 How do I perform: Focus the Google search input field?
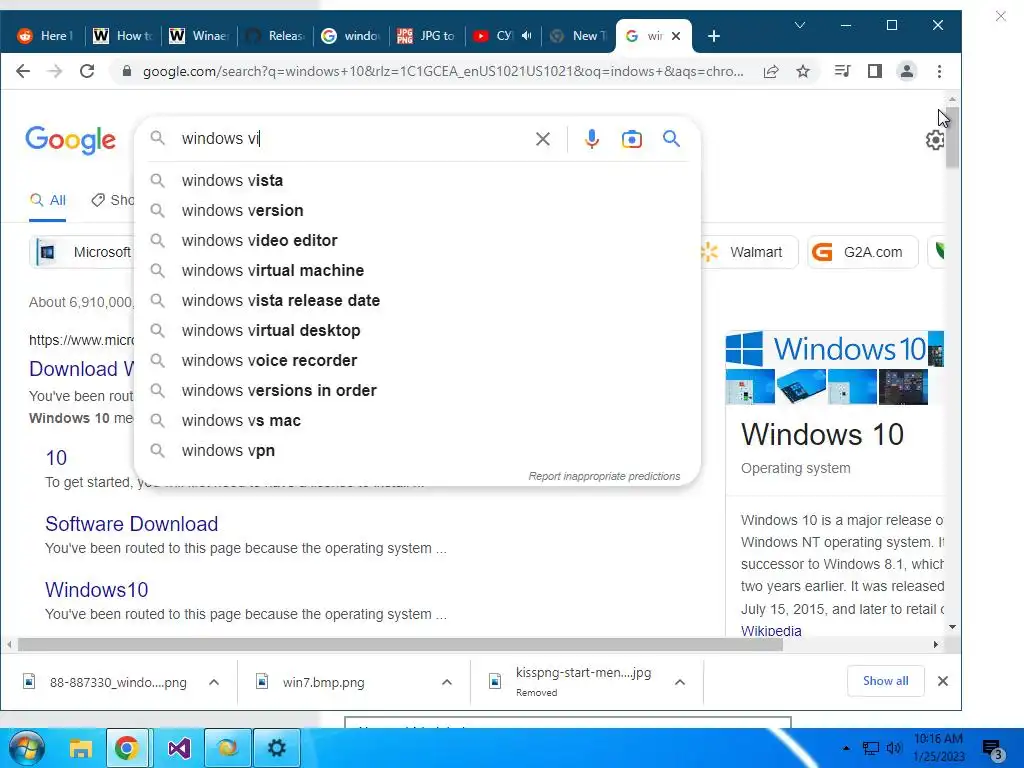click(x=353, y=138)
